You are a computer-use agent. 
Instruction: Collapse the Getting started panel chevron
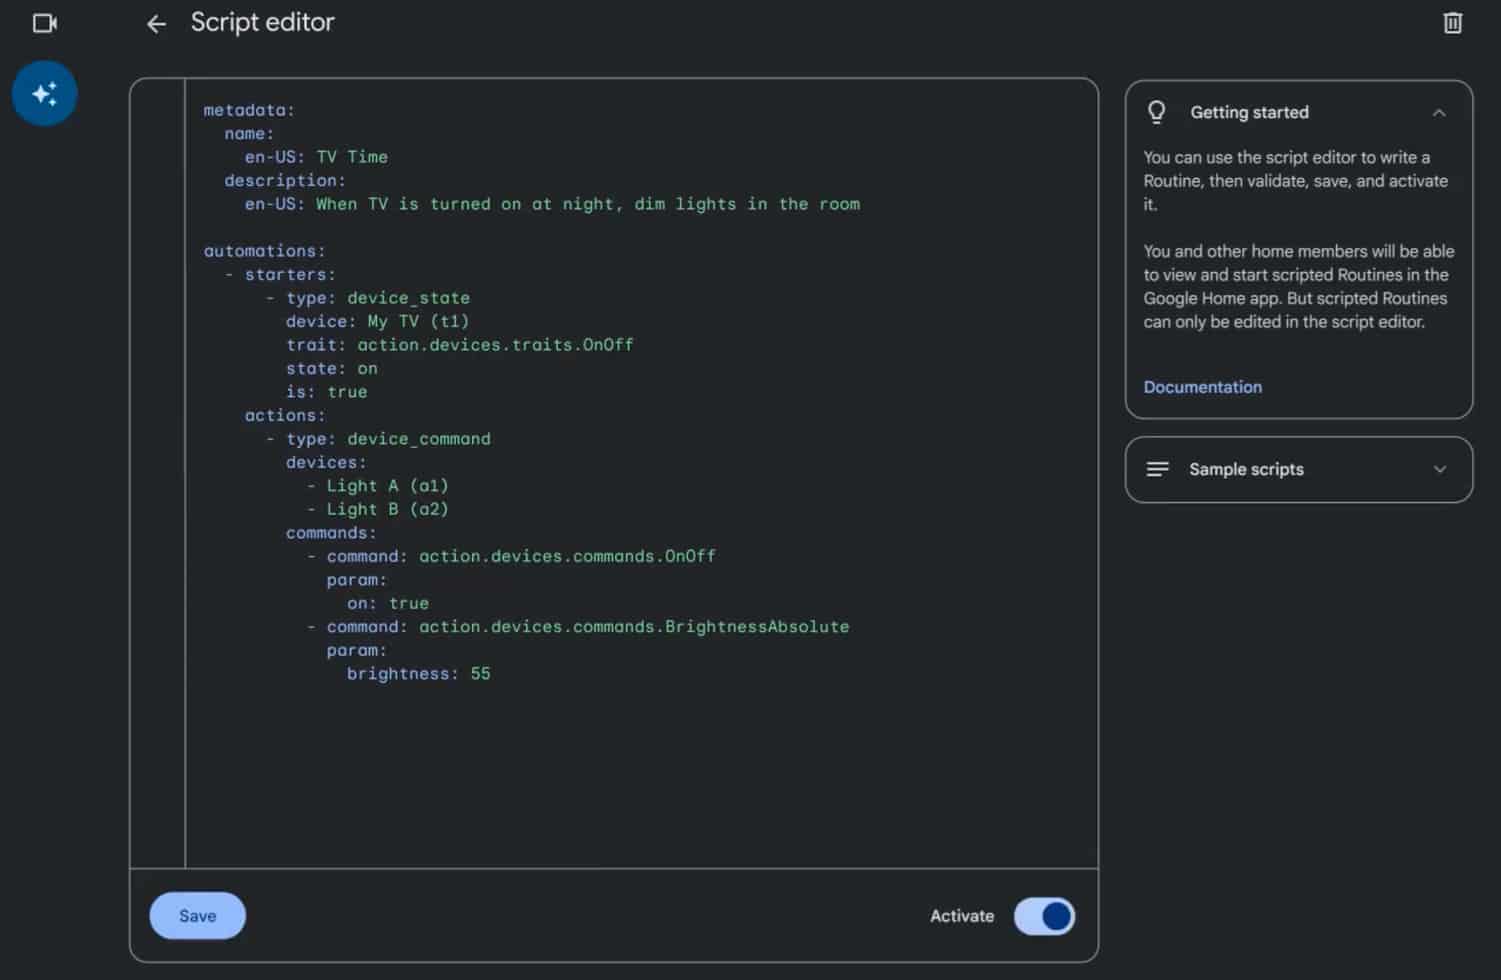(x=1439, y=113)
